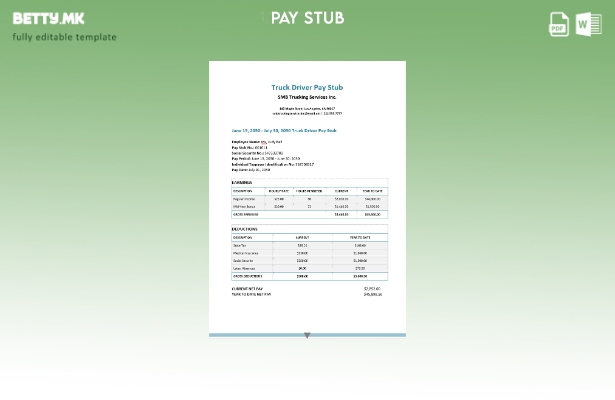This screenshot has height=400, width=615.
Task: Click the PAY STUB heading
Action: pos(307,18)
